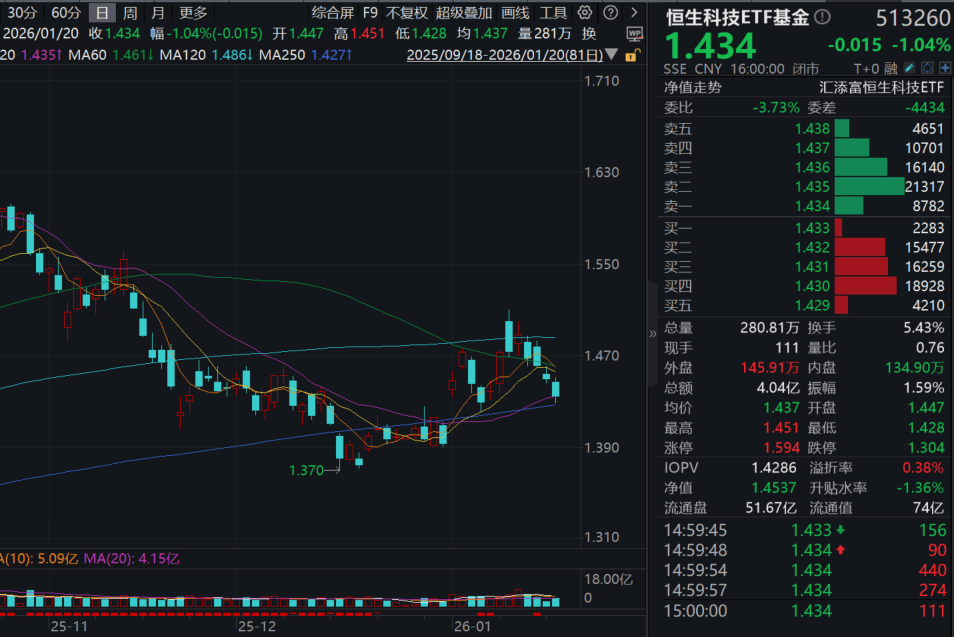Toggle 不复权 price adjustment mode

(x=407, y=13)
